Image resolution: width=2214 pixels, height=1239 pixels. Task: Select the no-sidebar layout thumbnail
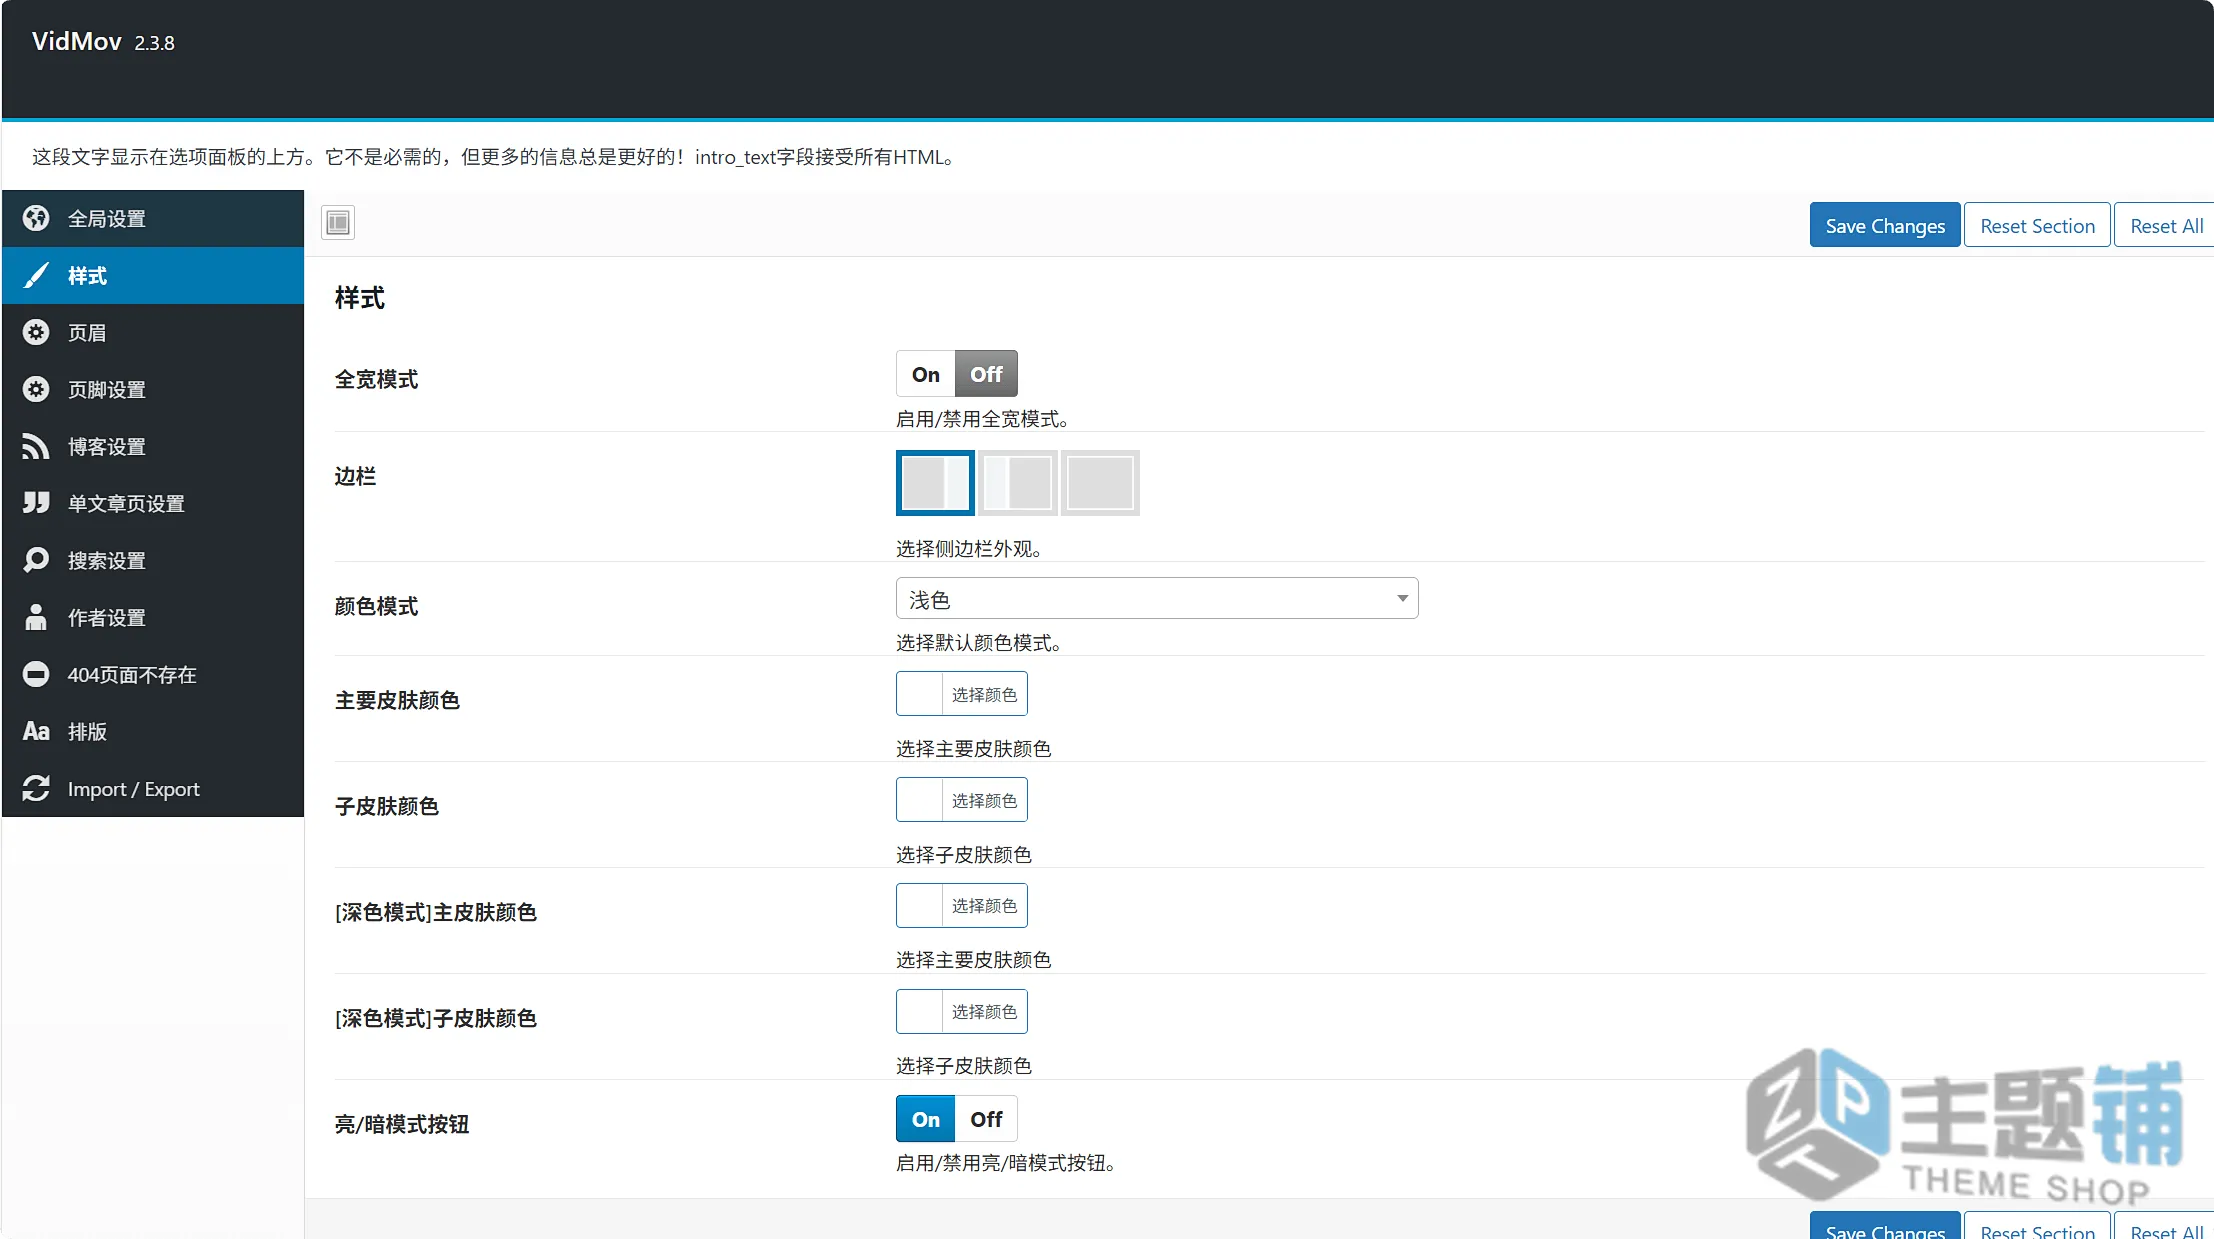pos(1100,483)
